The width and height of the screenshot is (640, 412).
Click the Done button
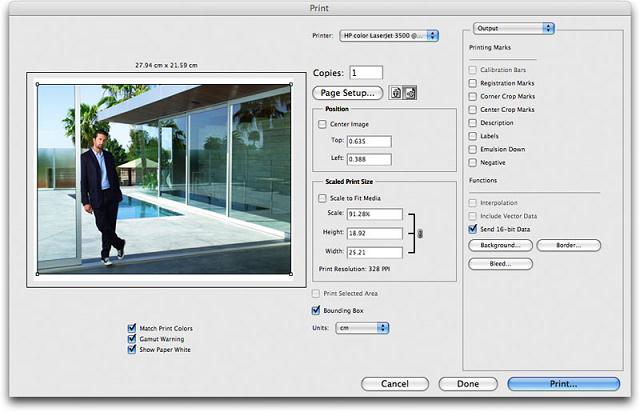point(468,384)
